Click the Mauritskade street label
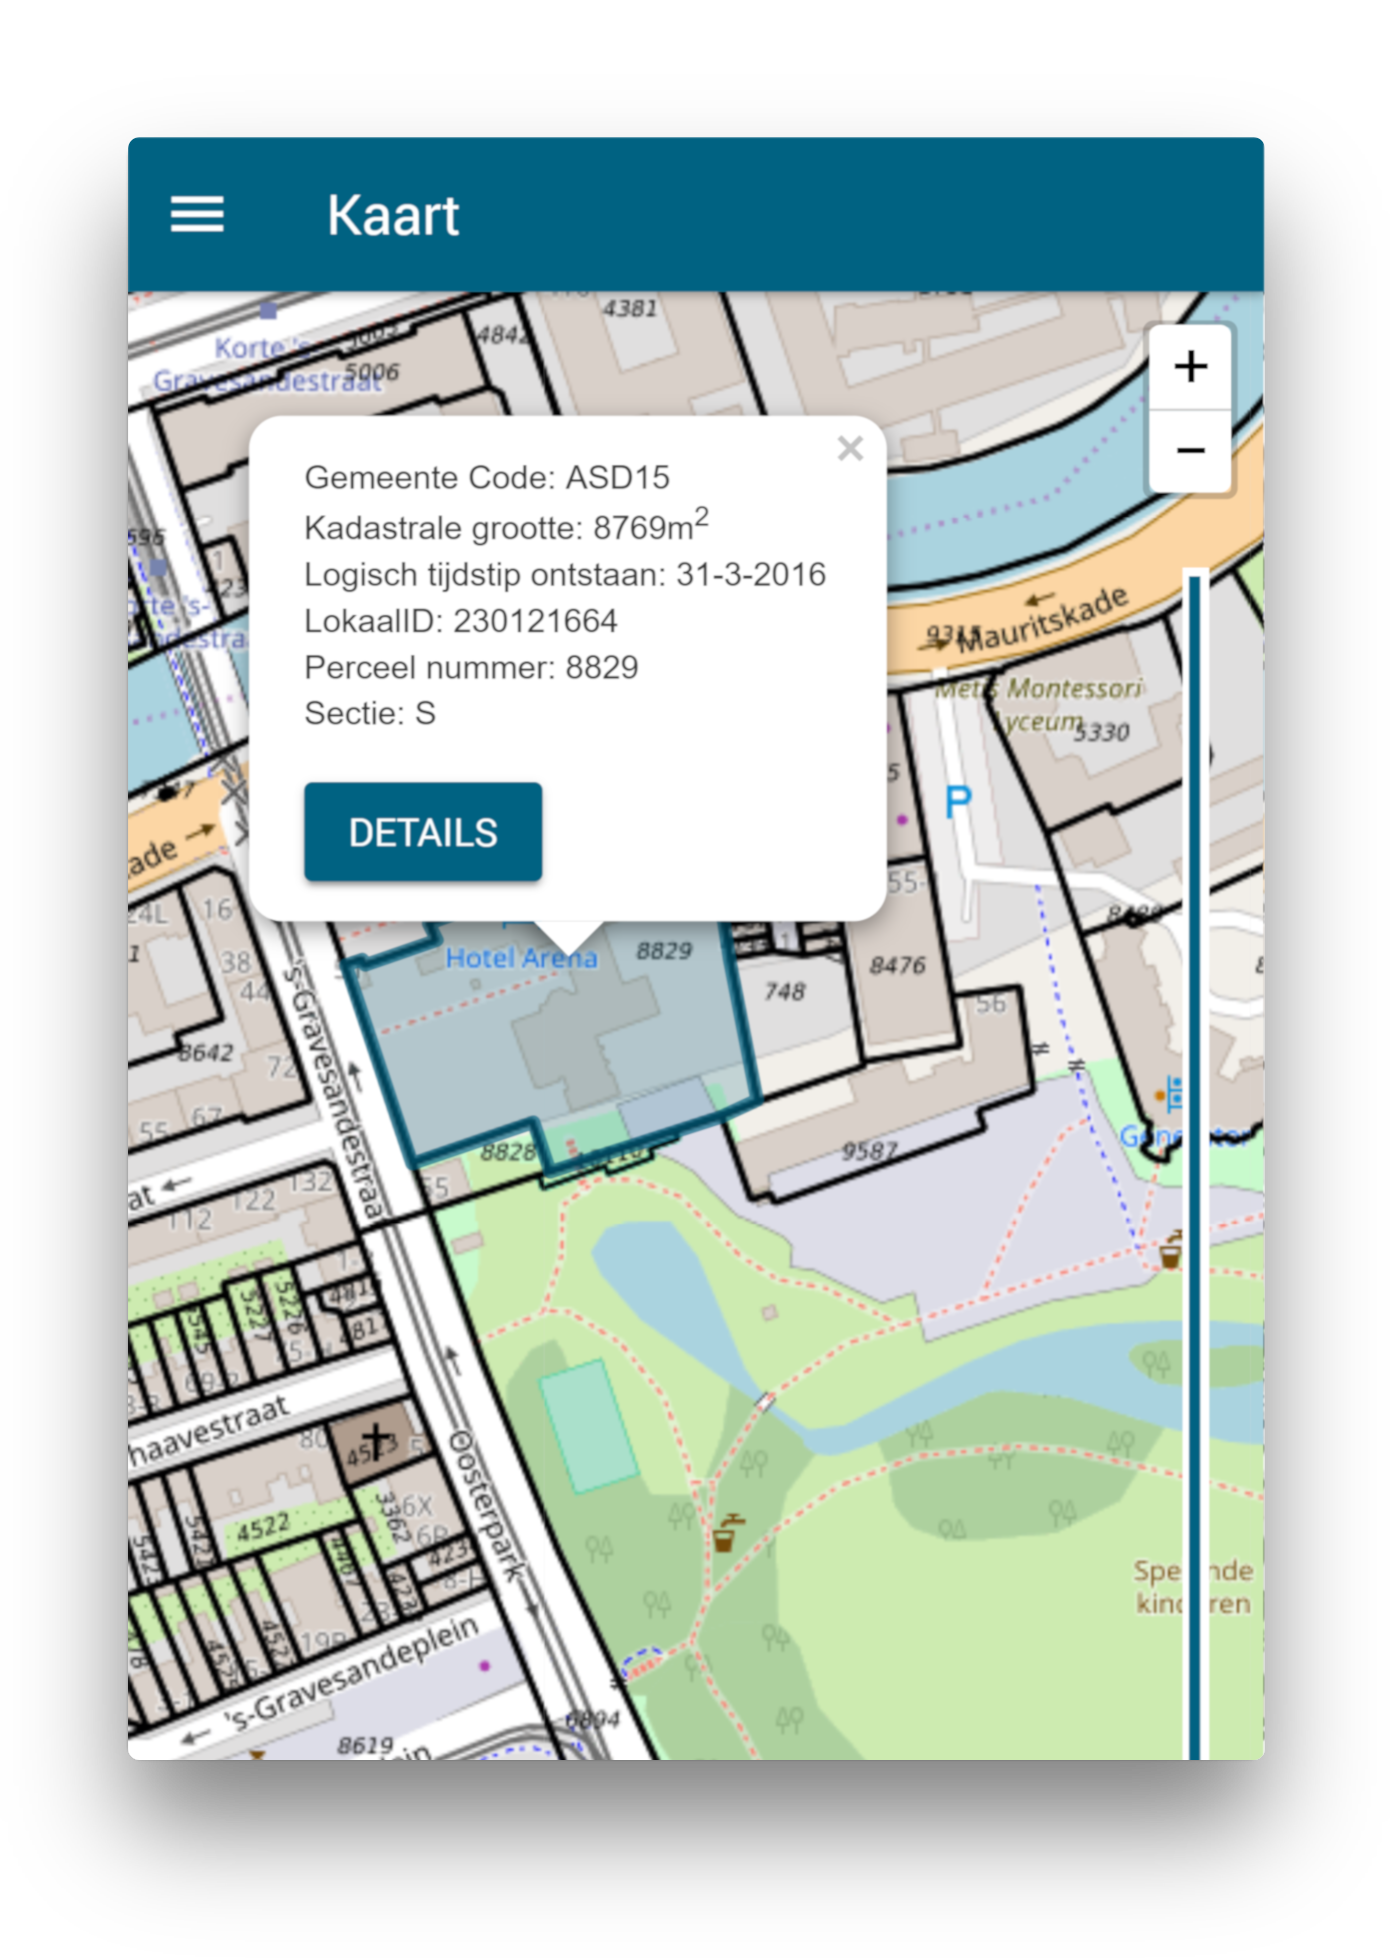1390x1958 pixels. coord(1043,621)
